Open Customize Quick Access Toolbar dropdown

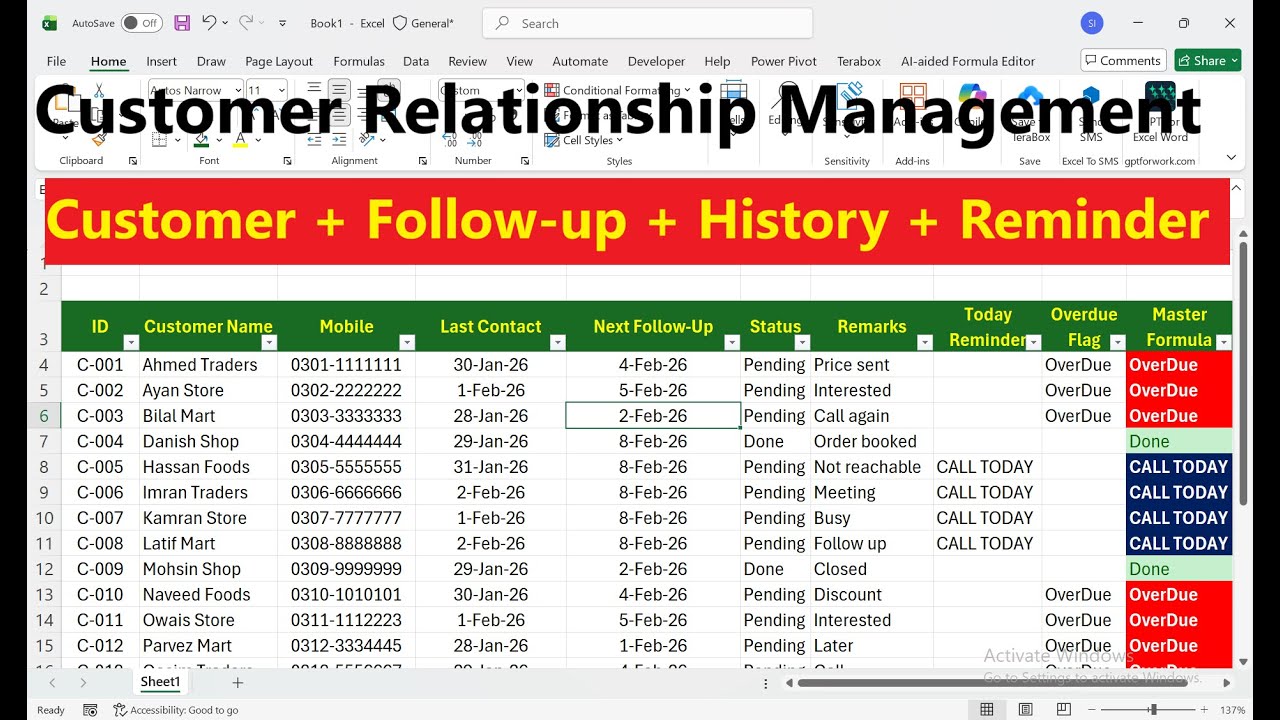283,23
